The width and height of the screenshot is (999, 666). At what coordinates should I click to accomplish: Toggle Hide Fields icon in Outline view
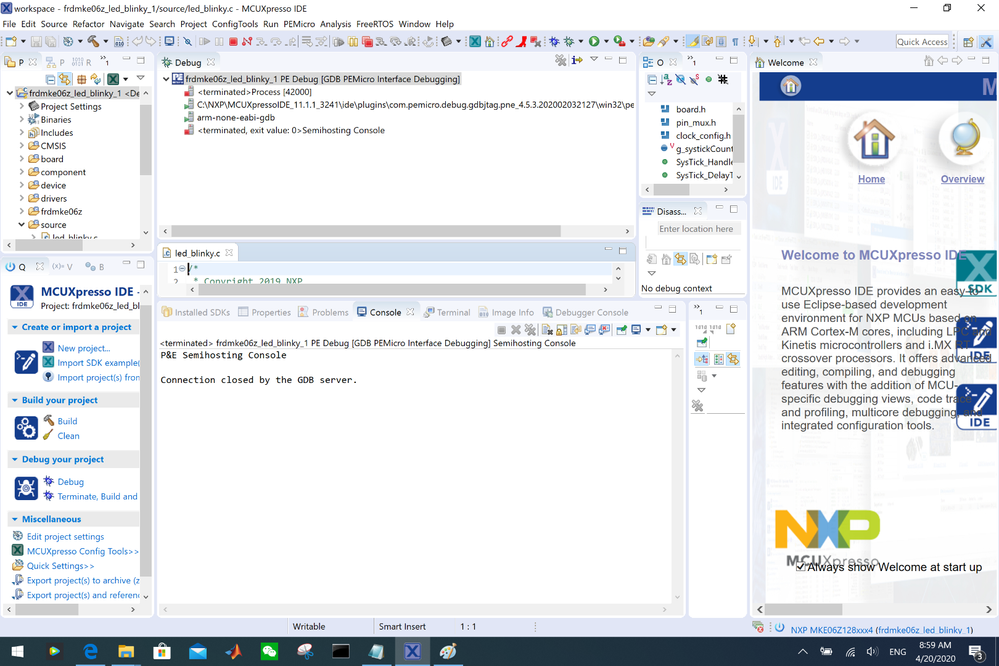tap(680, 80)
